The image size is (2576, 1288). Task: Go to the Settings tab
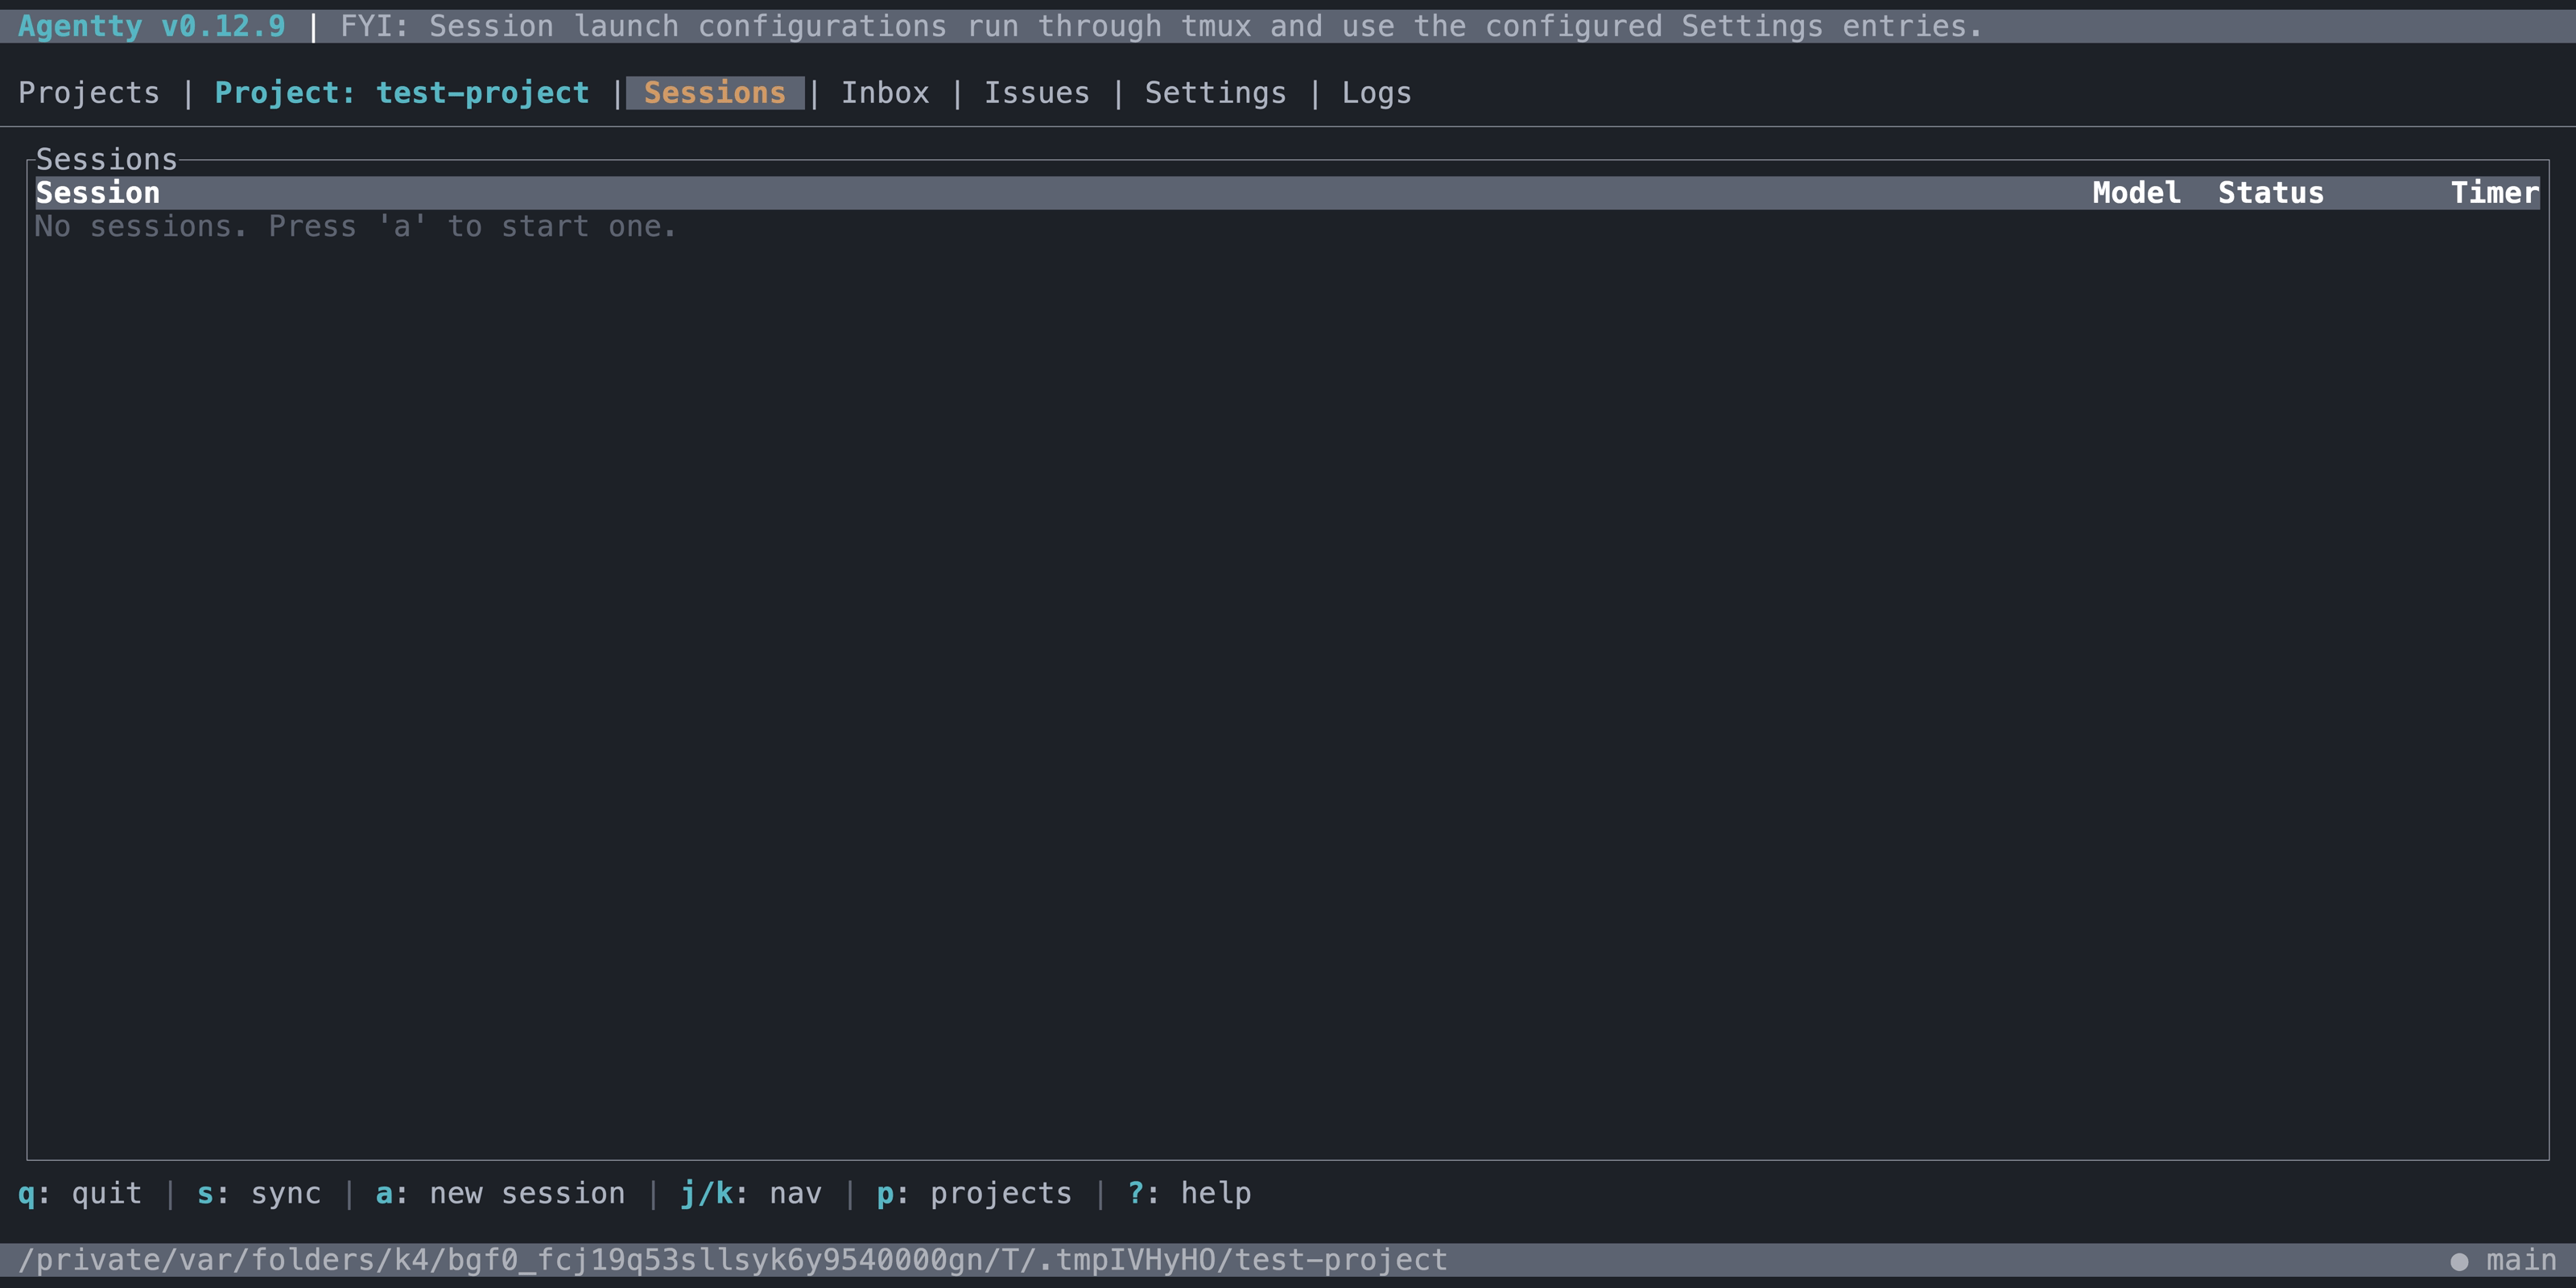pyautogui.click(x=1215, y=93)
